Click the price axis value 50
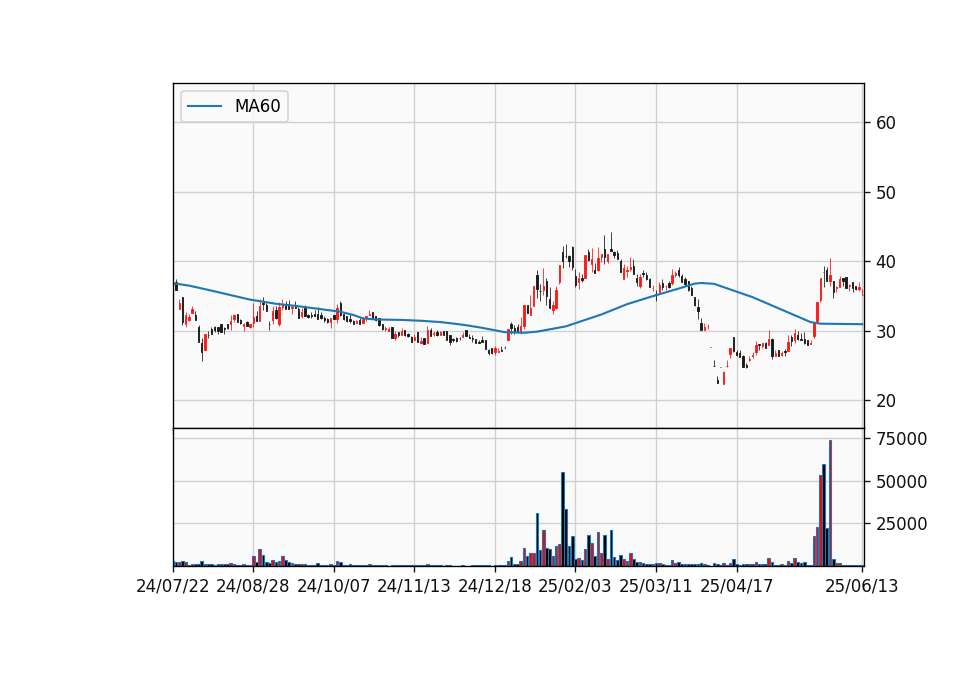Viewport: 960px width, 690px height. coord(886,193)
